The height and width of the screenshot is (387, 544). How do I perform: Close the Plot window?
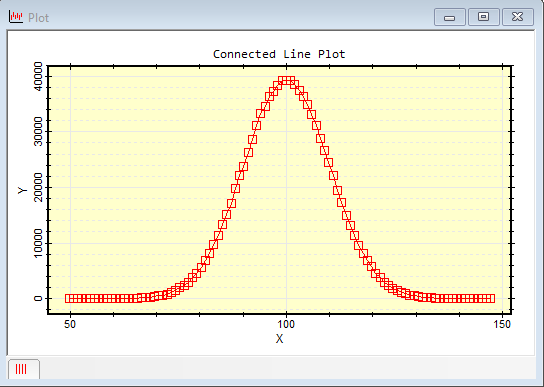518,17
